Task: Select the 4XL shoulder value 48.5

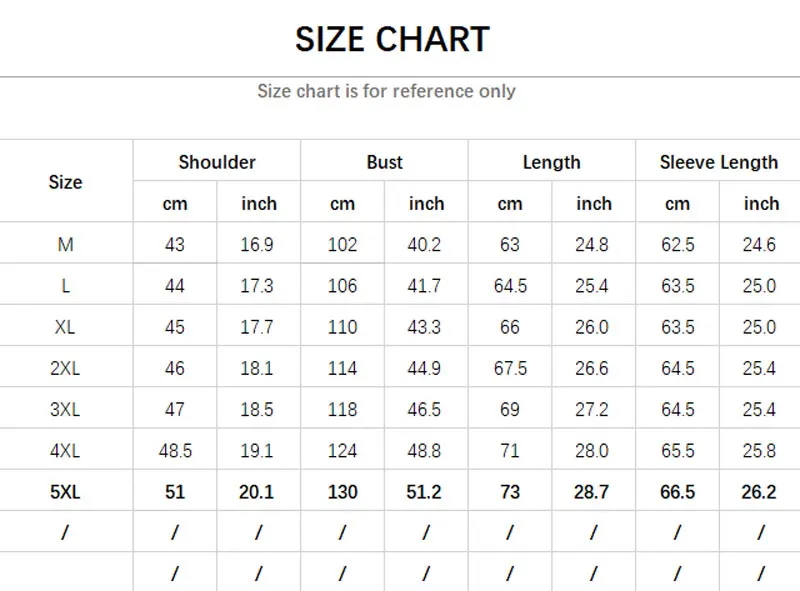Action: pyautogui.click(x=175, y=451)
